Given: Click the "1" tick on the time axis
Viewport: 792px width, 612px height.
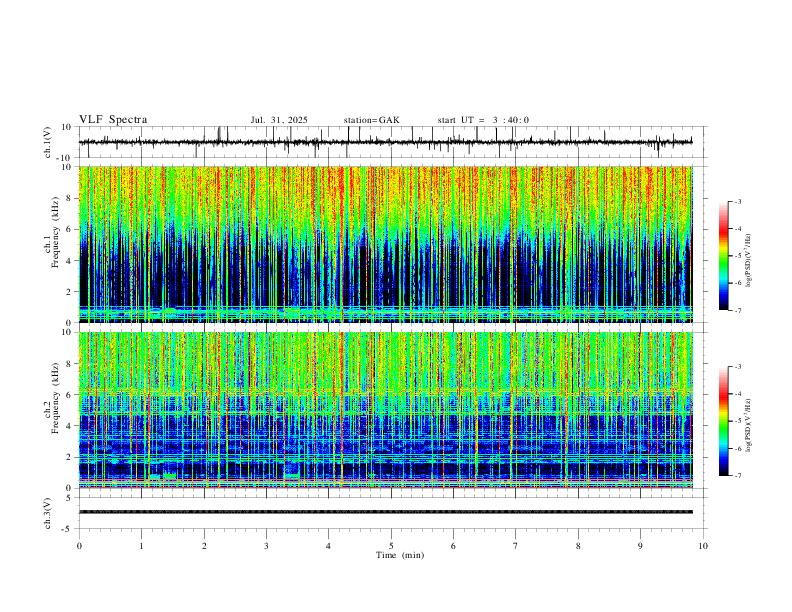Looking at the screenshot, I should point(141,546).
